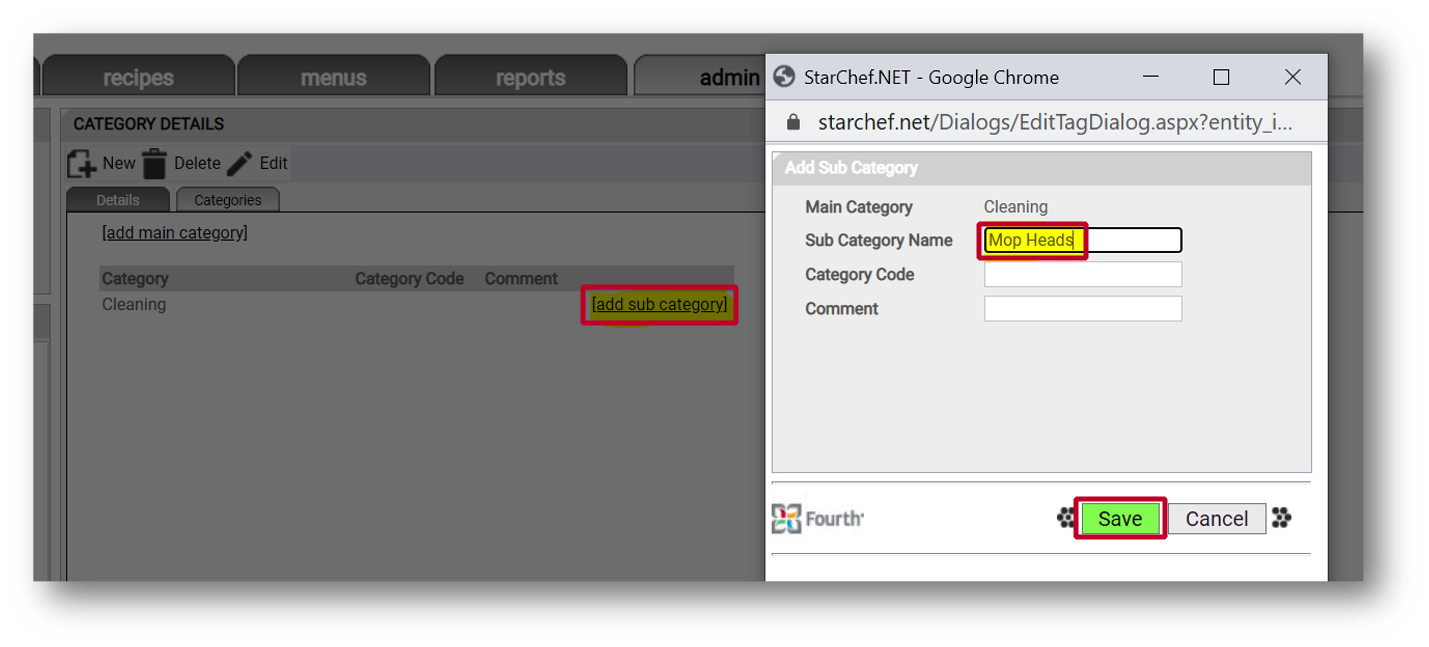Click the add sub category link
The width and height of the screenshot is (1429, 647).
coord(660,304)
